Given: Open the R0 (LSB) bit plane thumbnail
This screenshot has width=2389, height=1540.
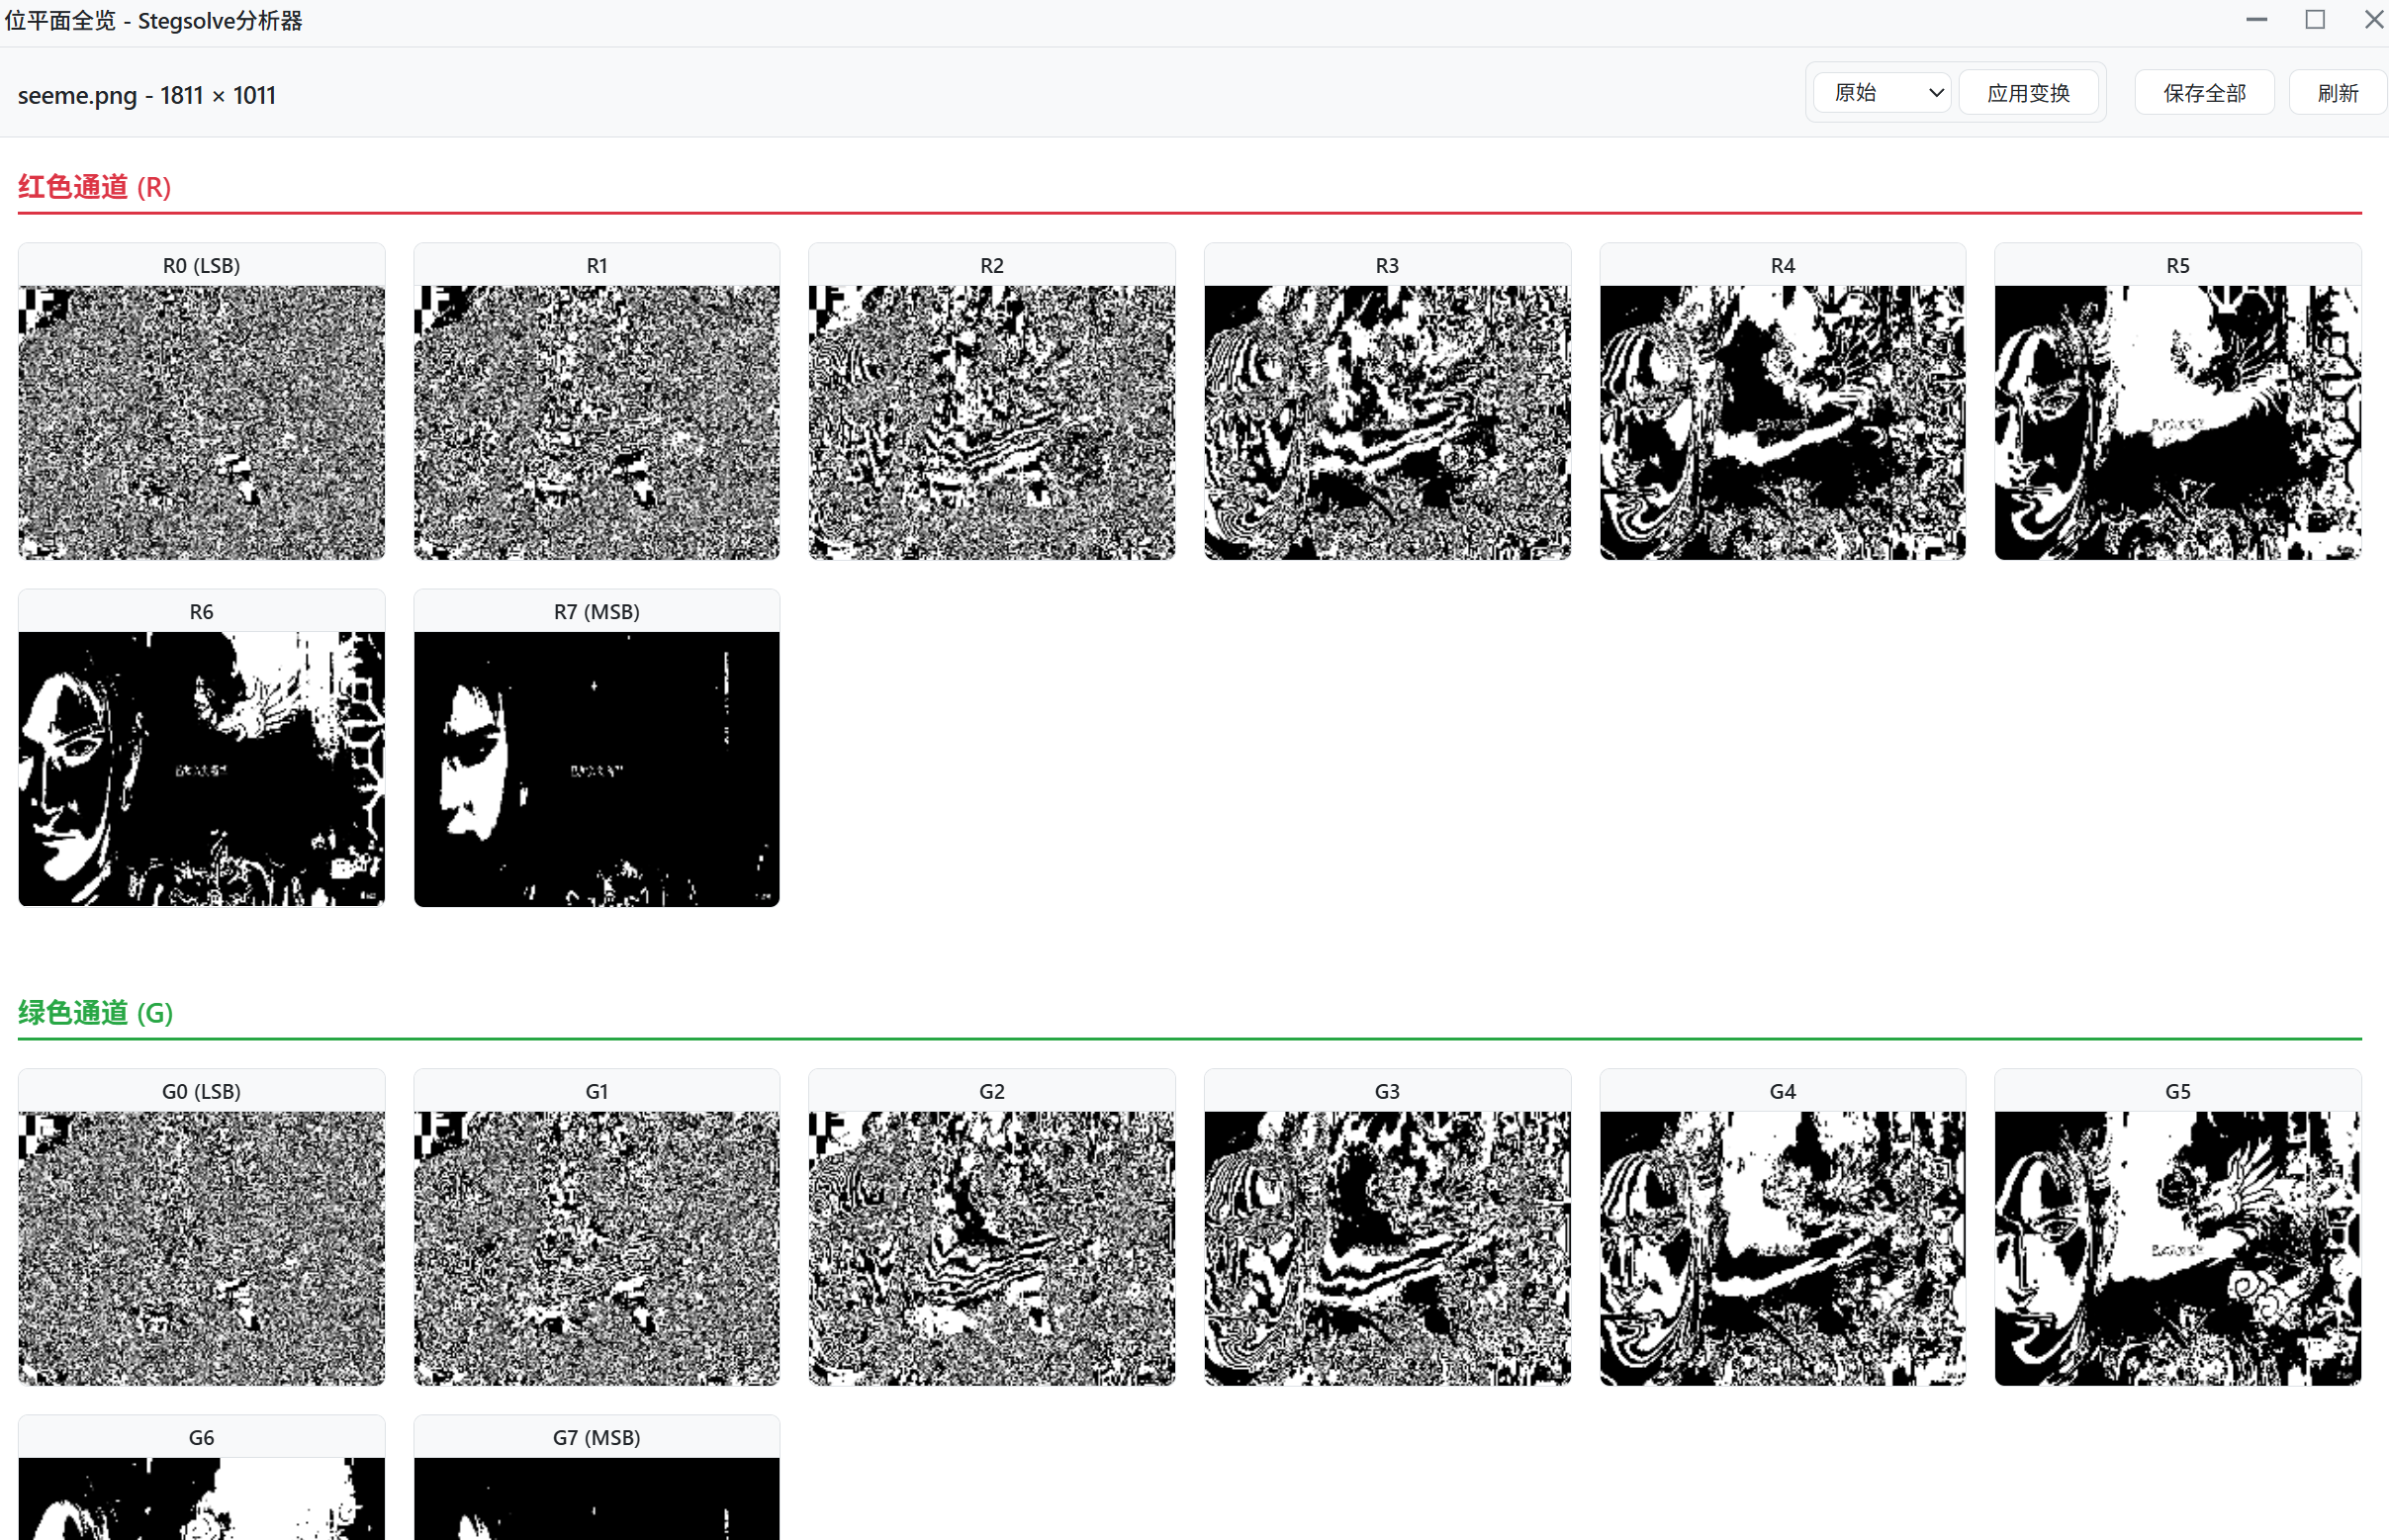Looking at the screenshot, I should click(201, 422).
